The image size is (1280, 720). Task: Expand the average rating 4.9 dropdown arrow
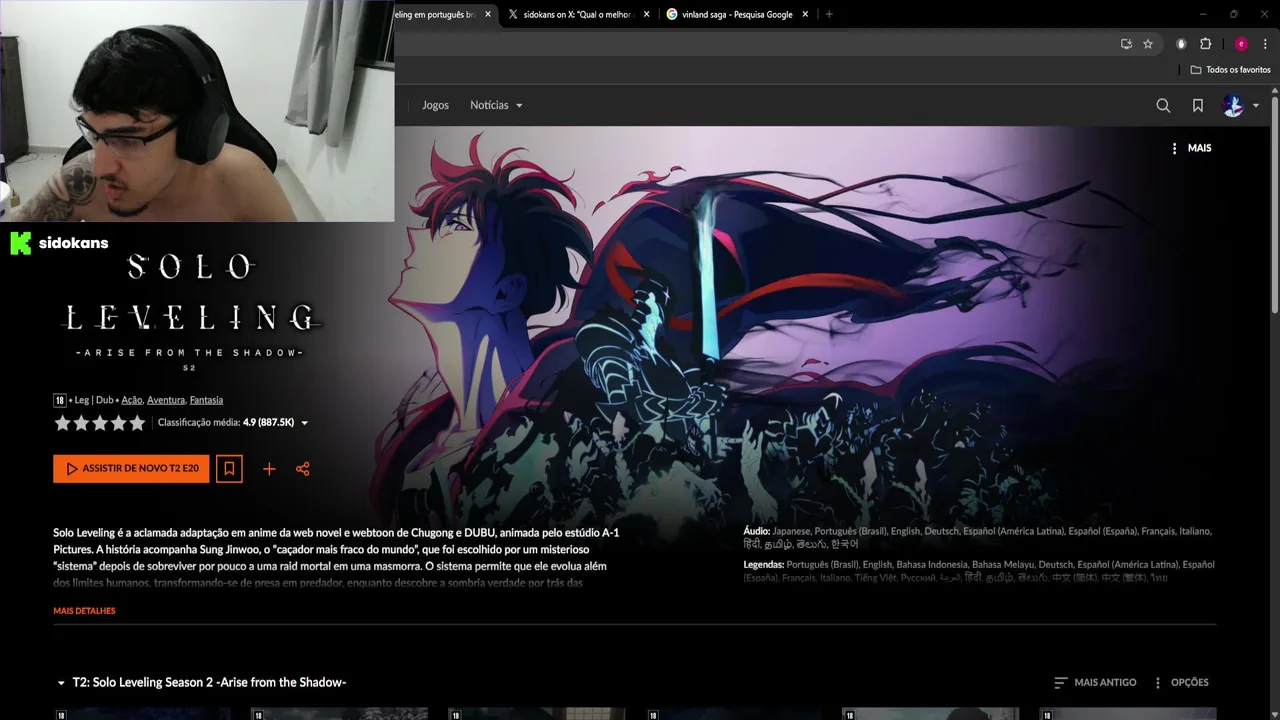coord(305,423)
